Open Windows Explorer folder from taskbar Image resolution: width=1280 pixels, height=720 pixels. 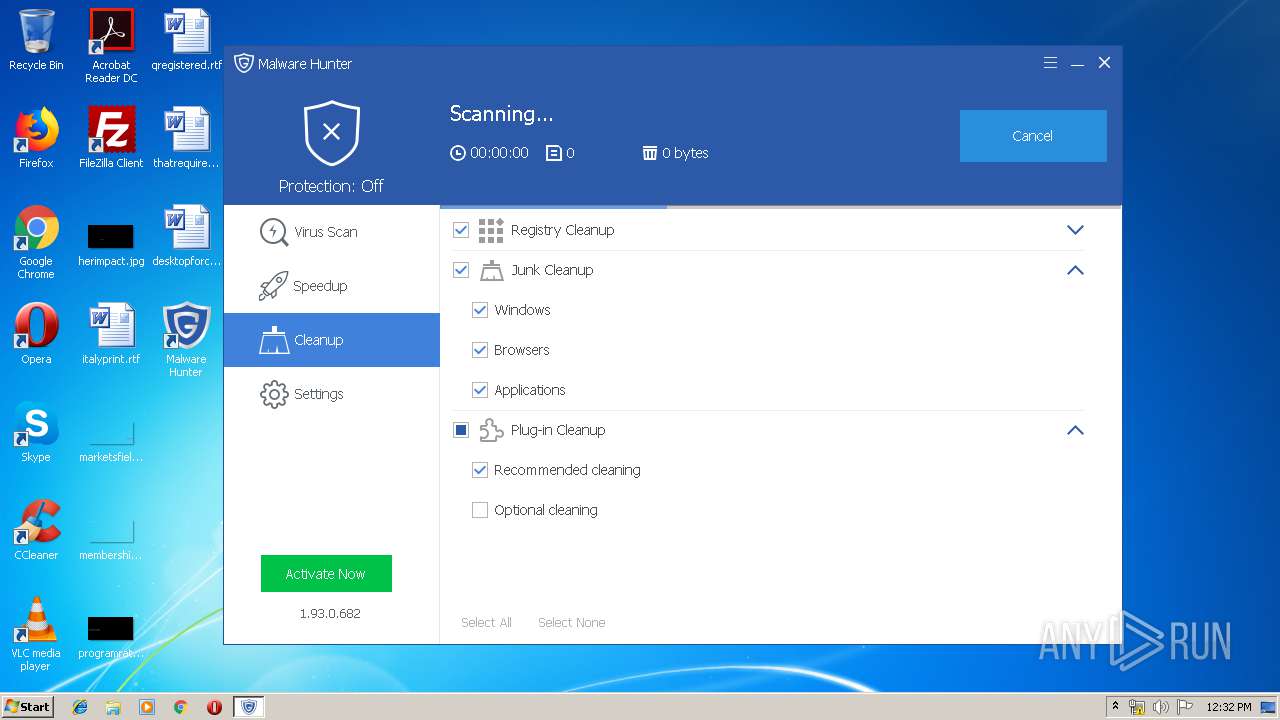[x=113, y=706]
